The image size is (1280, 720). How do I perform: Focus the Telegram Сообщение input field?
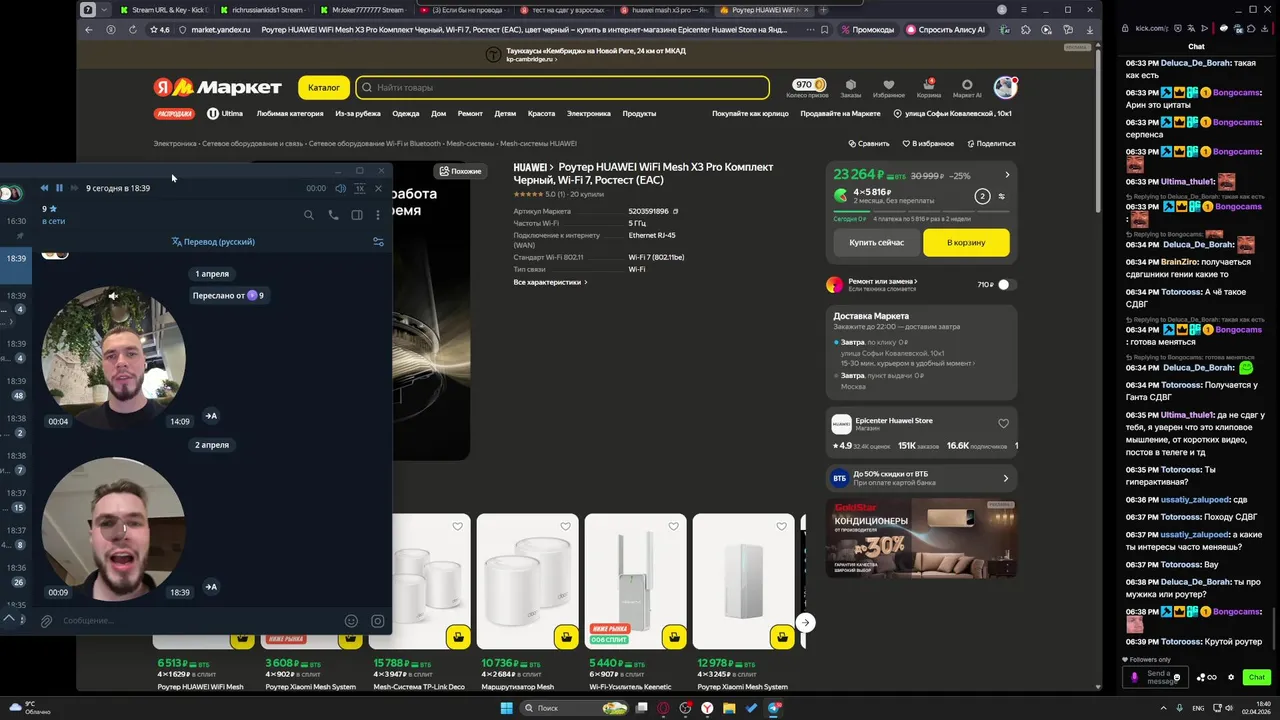[198, 621]
